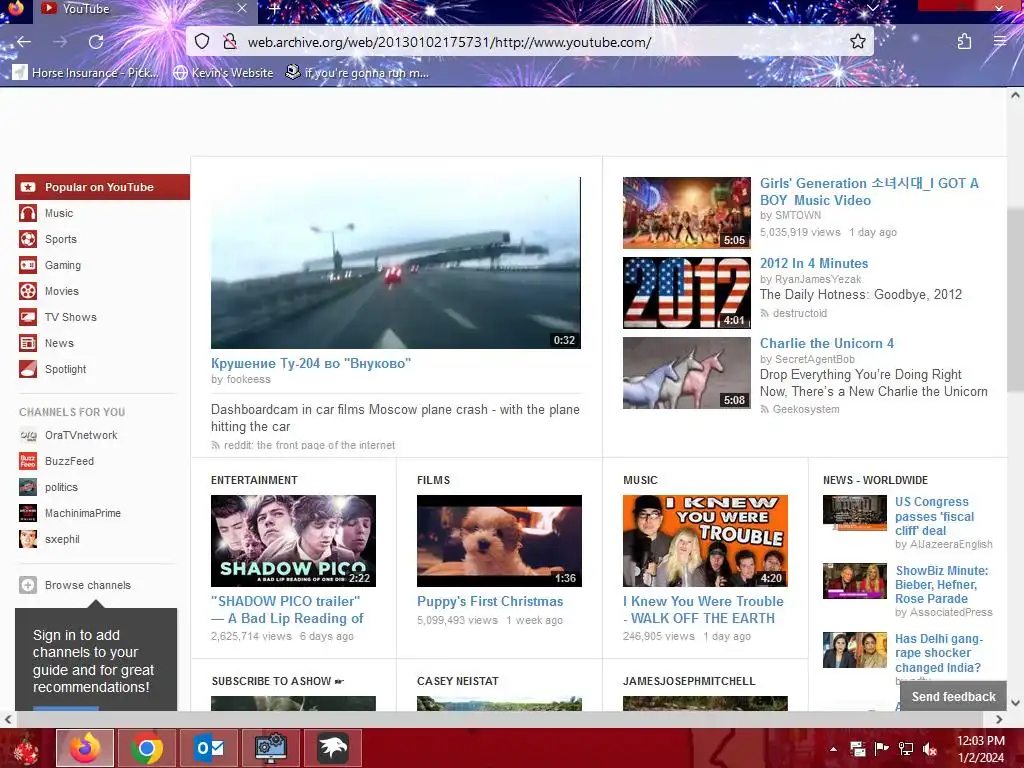Open the eagle app on the taskbar
Image resolution: width=1024 pixels, height=768 pixels.
click(x=332, y=748)
